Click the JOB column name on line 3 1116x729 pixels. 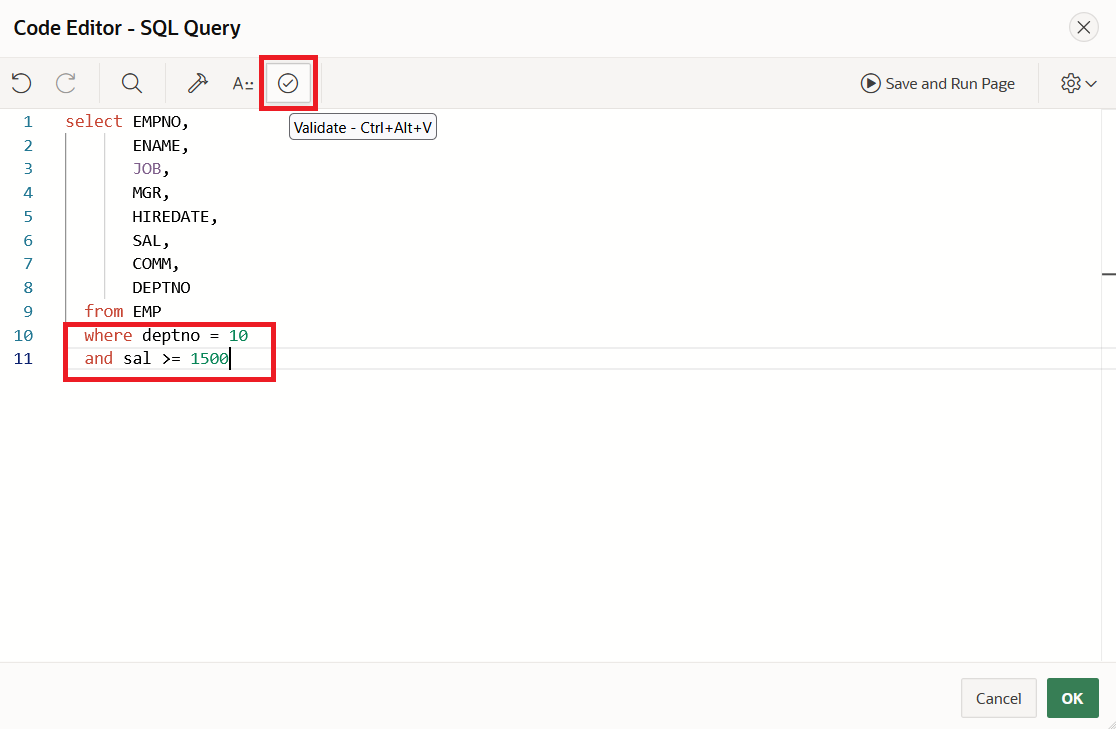(146, 168)
